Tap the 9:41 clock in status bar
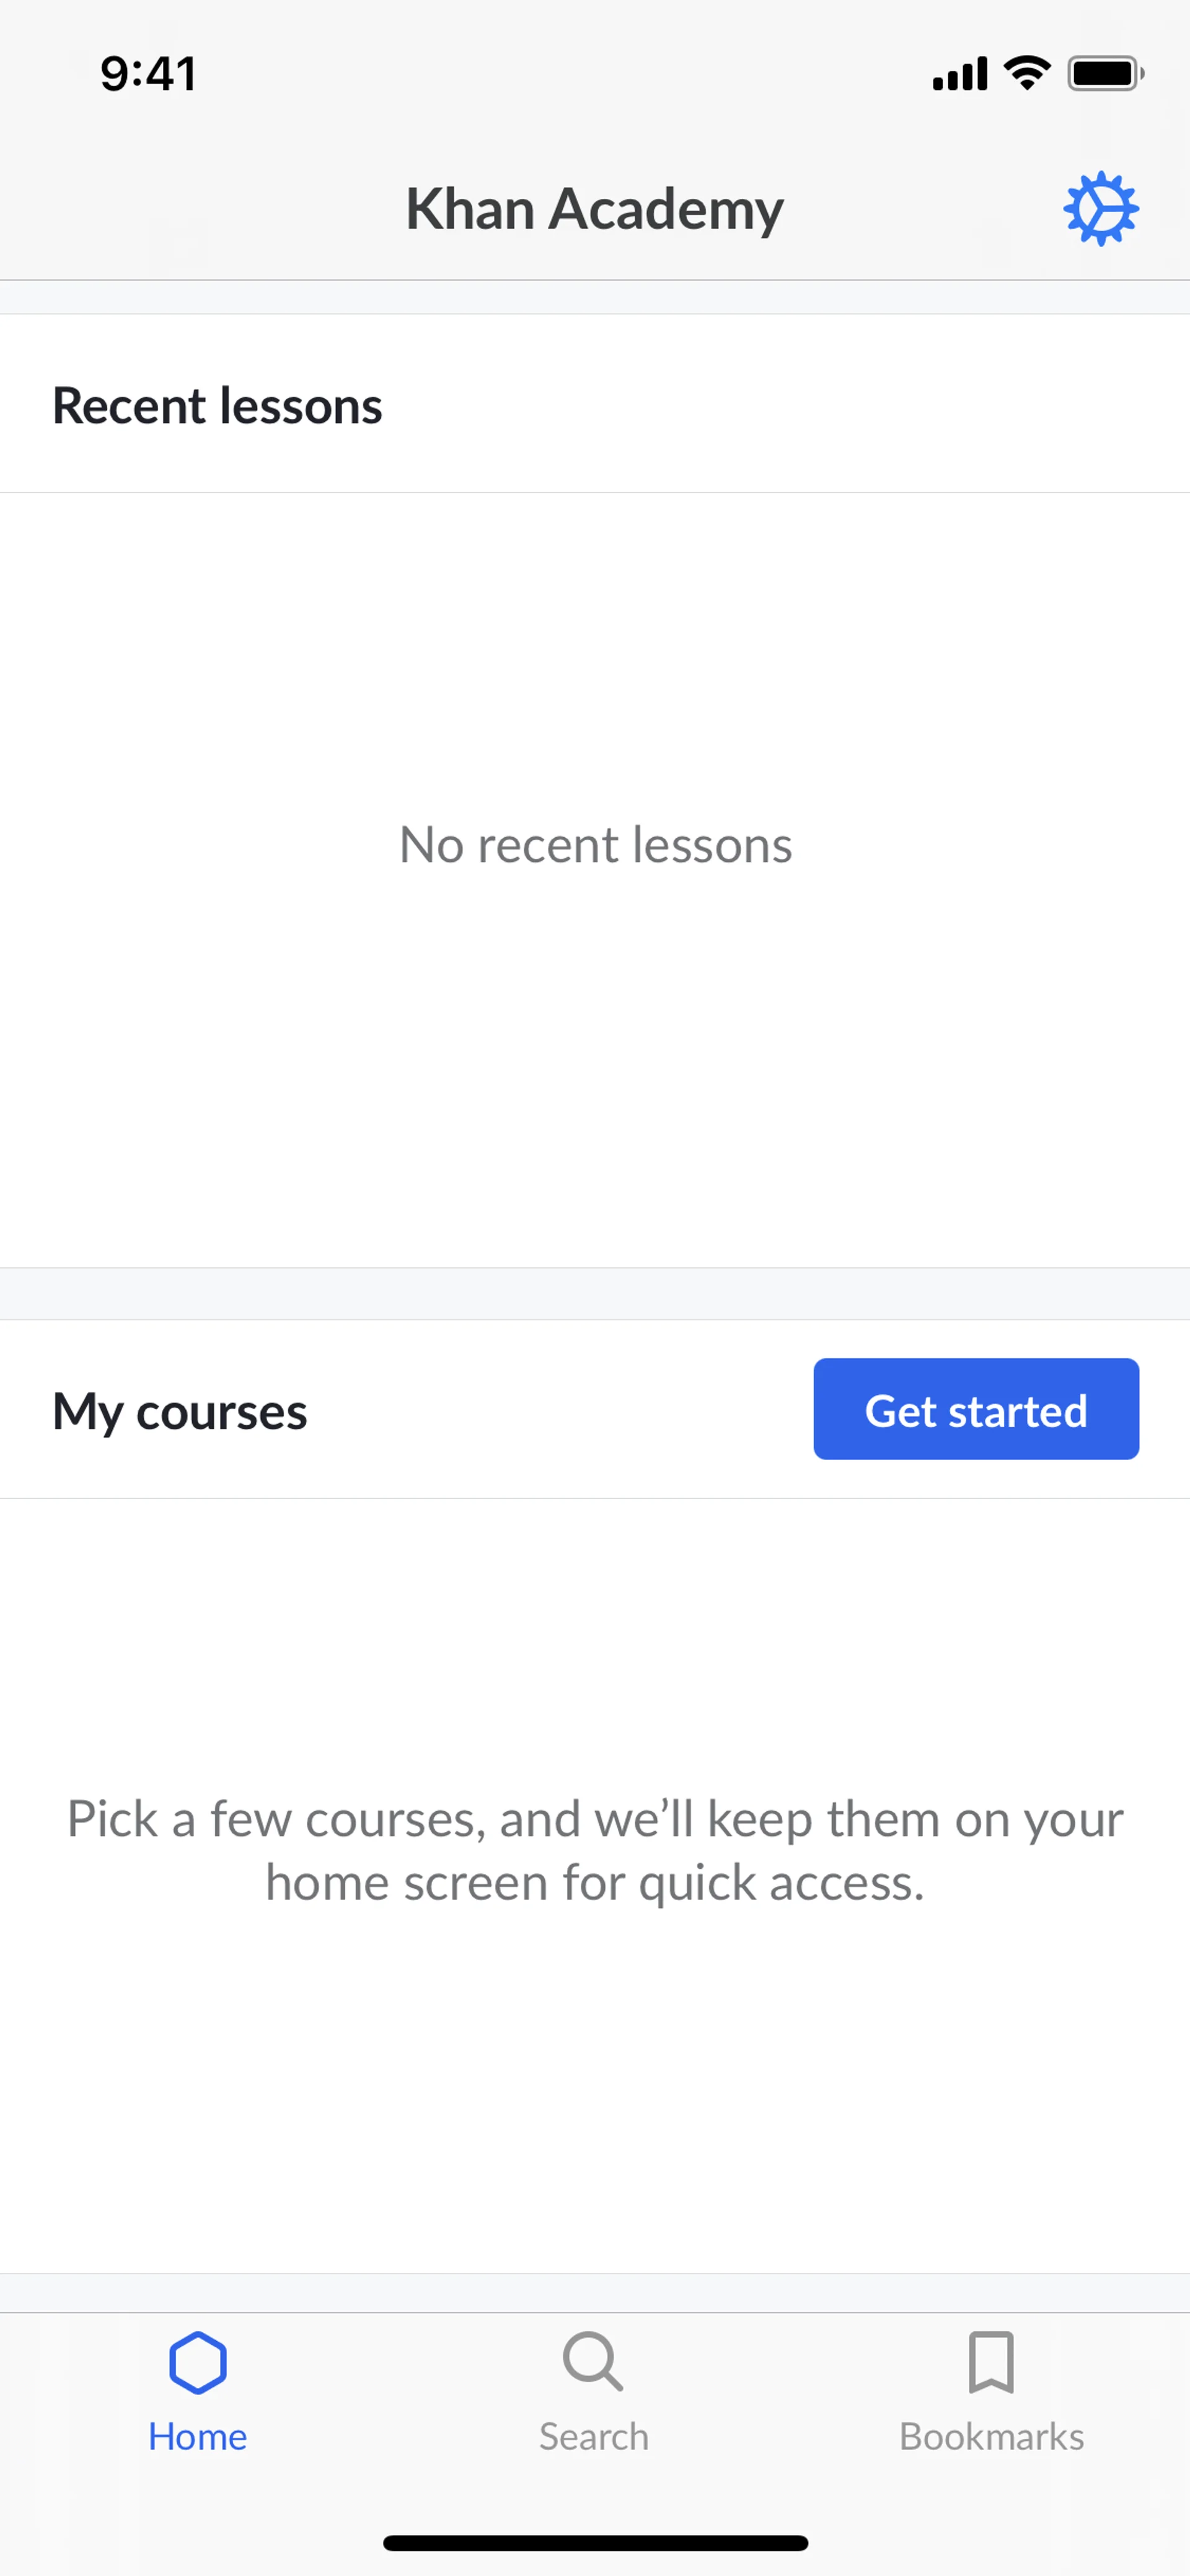 click(148, 74)
